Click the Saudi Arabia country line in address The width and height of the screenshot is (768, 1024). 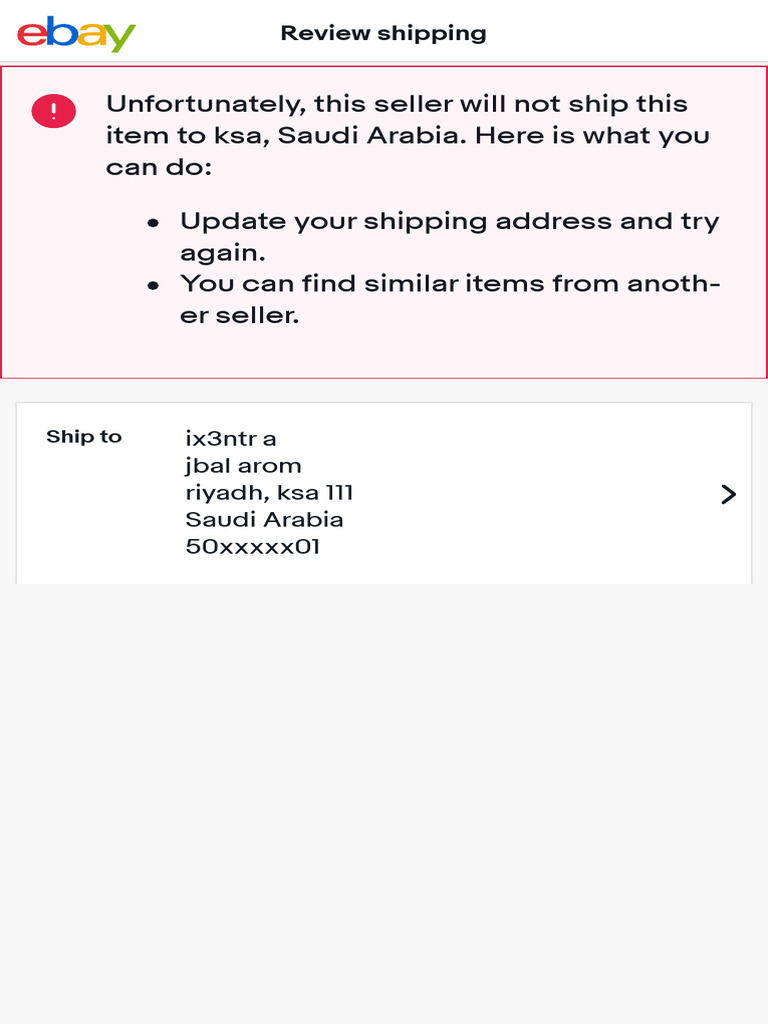pos(264,519)
